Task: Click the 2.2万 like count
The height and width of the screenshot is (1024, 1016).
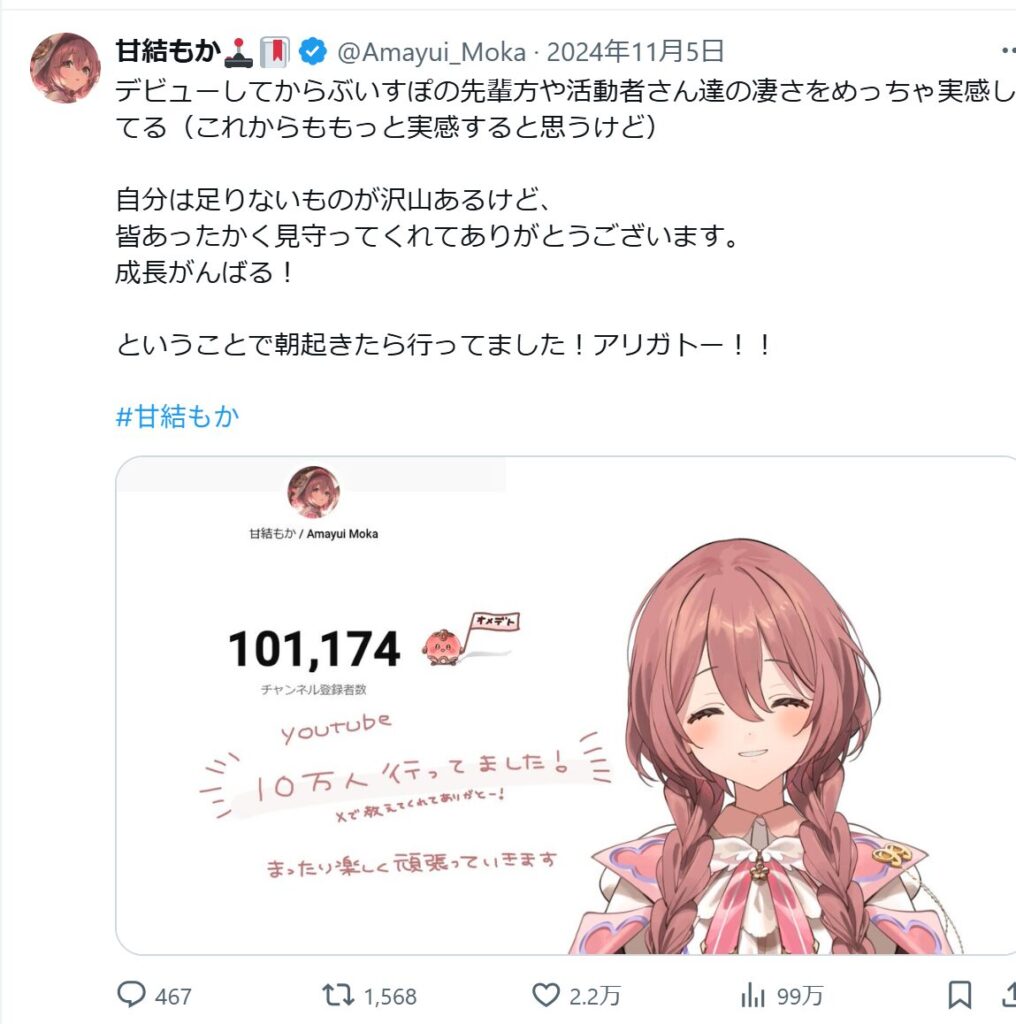Action: [594, 997]
